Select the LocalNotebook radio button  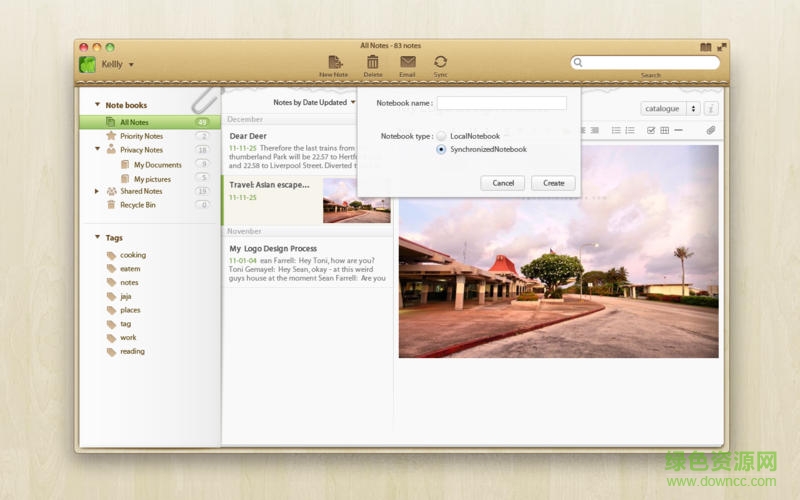click(x=442, y=136)
